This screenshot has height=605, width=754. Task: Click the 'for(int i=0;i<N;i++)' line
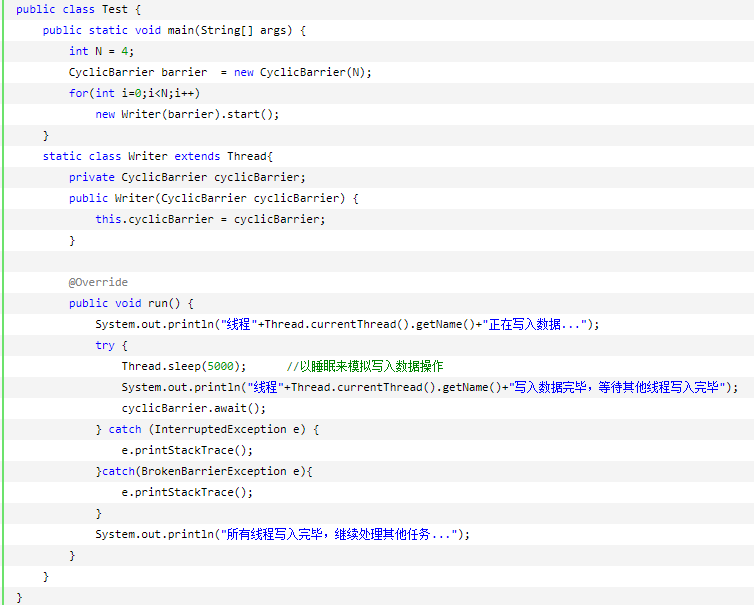pyautogui.click(x=134, y=93)
